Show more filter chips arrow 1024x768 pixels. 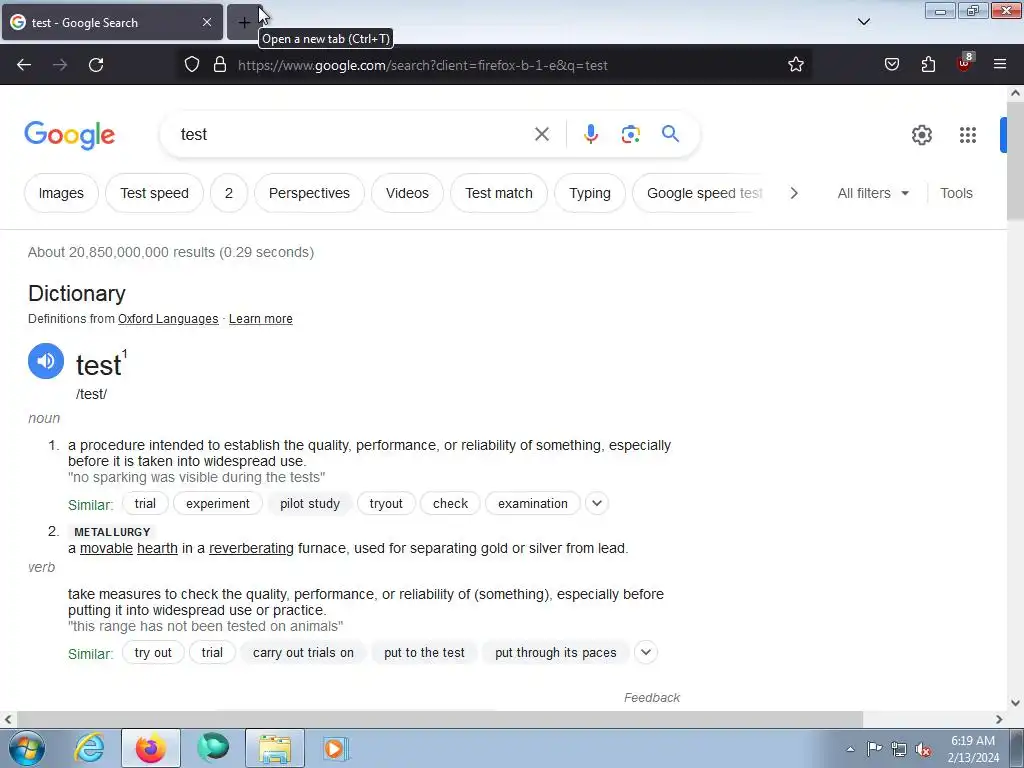(x=794, y=193)
